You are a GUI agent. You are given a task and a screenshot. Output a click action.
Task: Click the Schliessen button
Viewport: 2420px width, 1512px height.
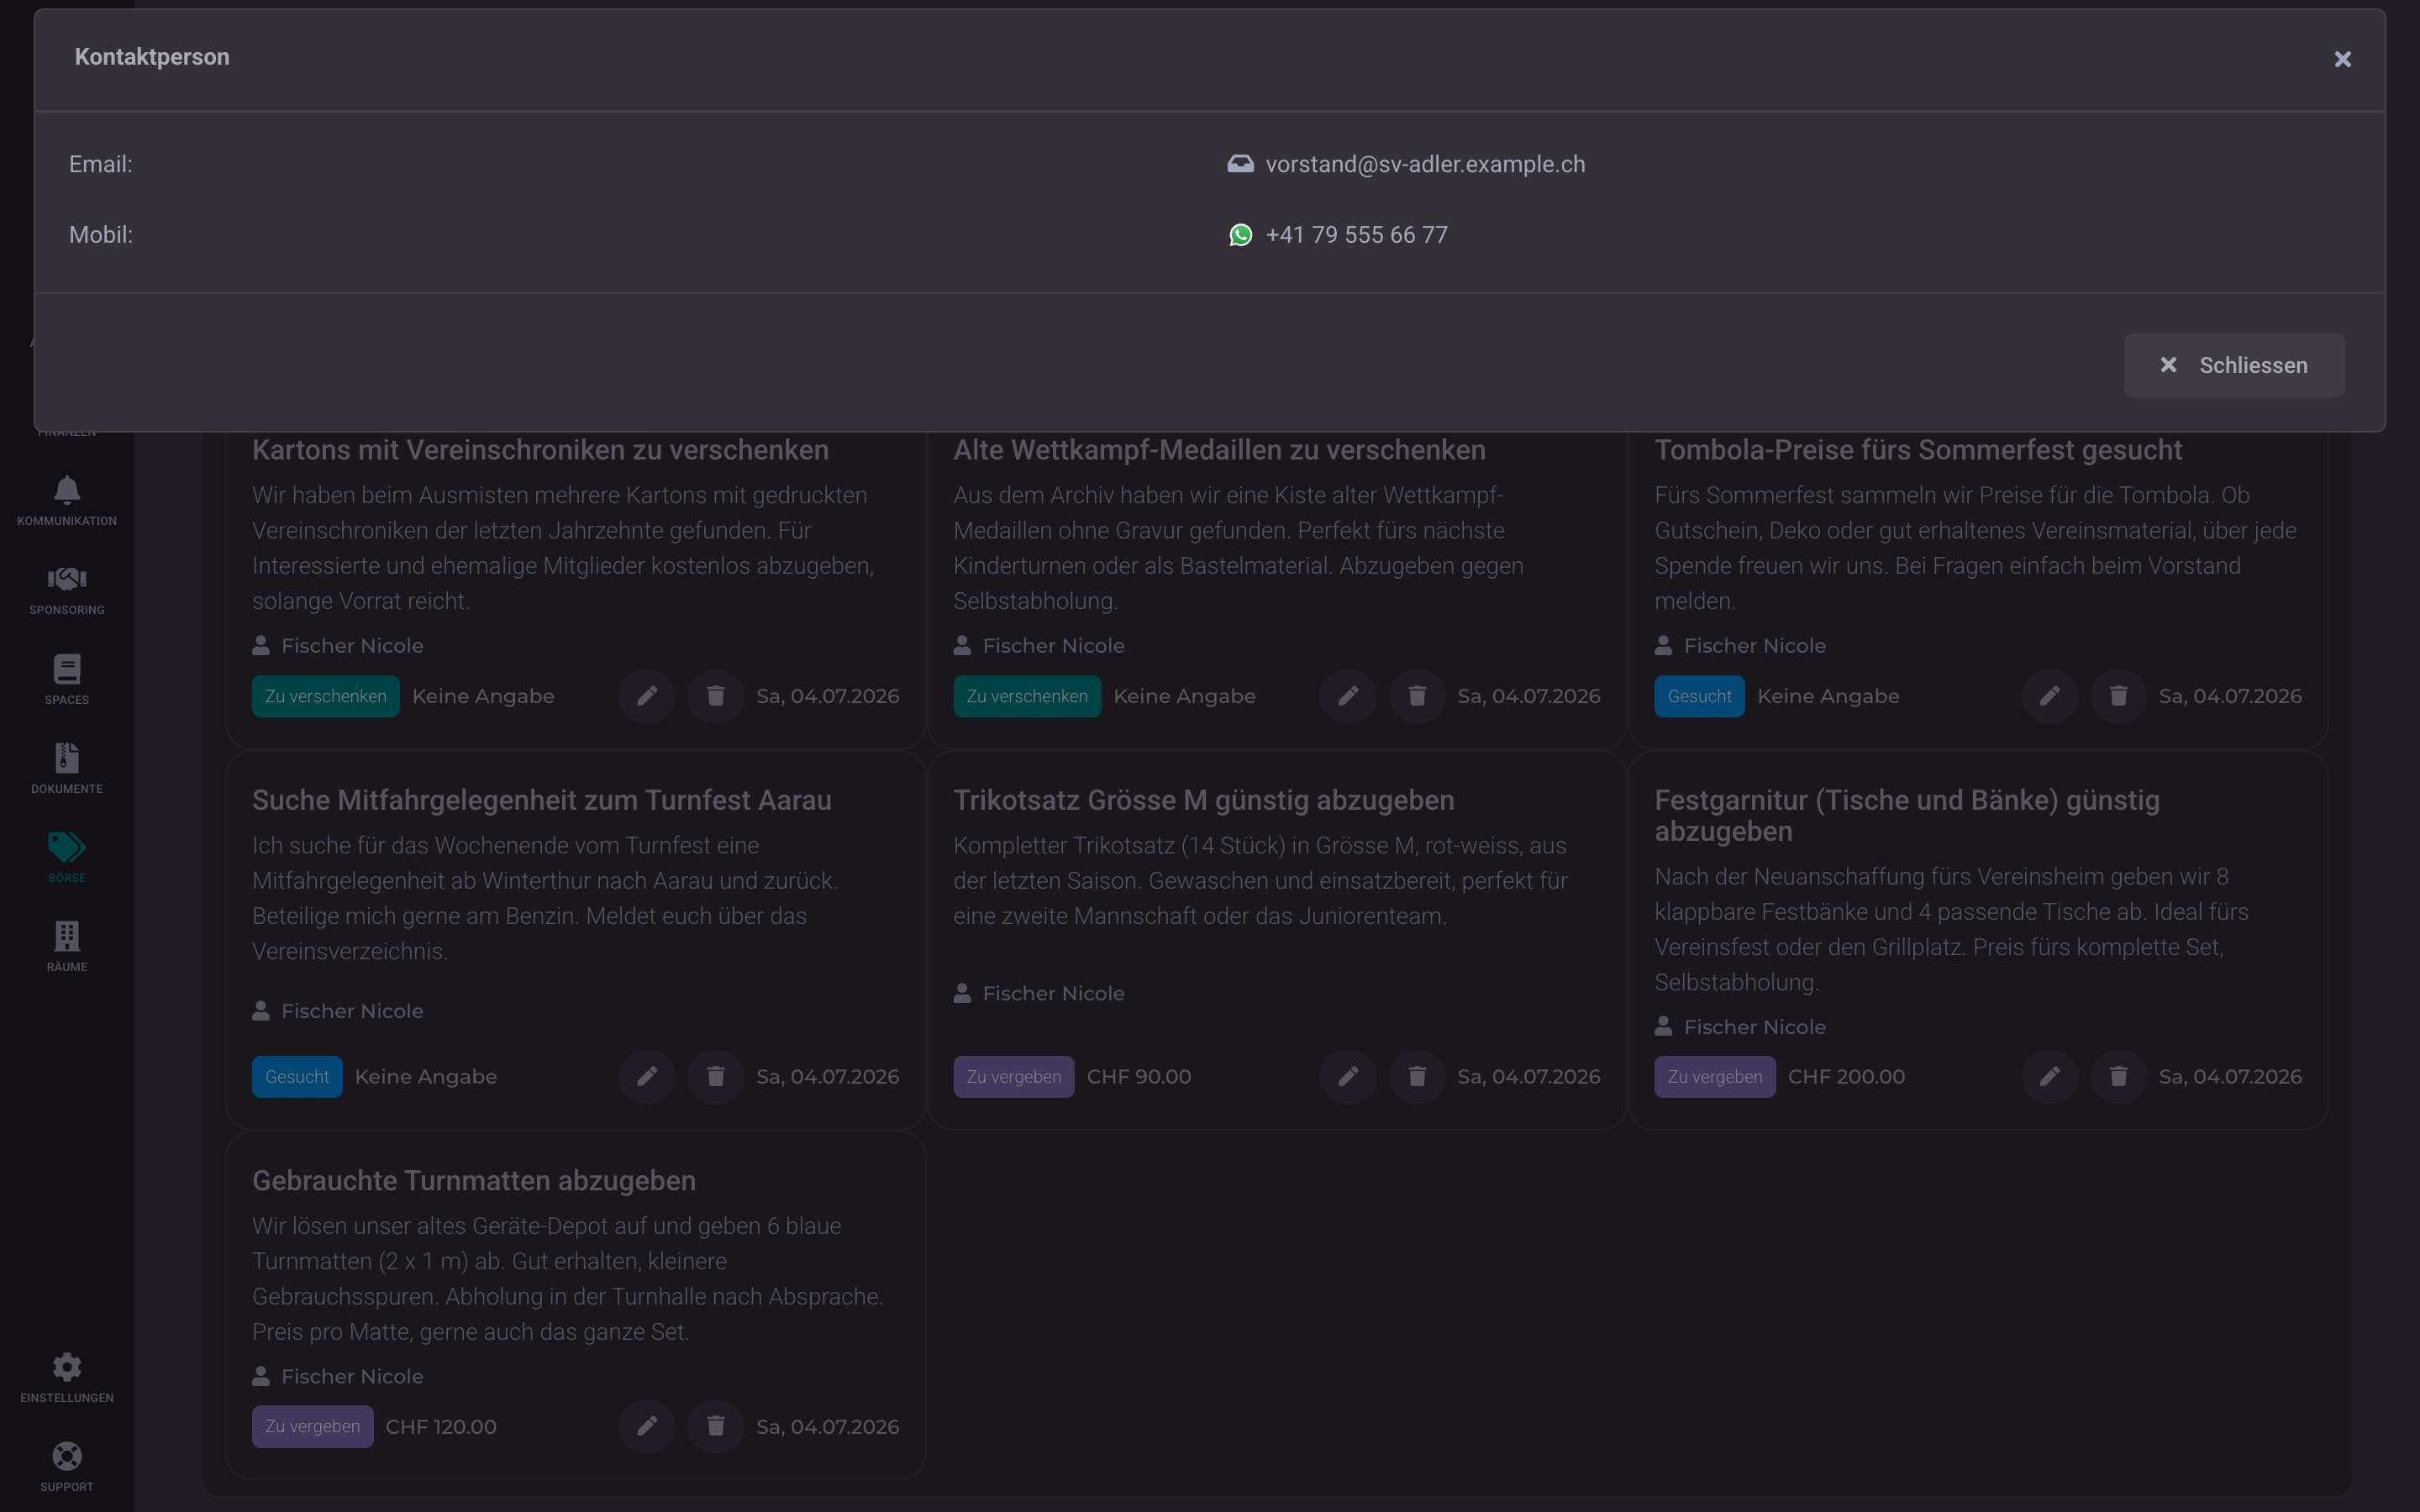(2233, 365)
